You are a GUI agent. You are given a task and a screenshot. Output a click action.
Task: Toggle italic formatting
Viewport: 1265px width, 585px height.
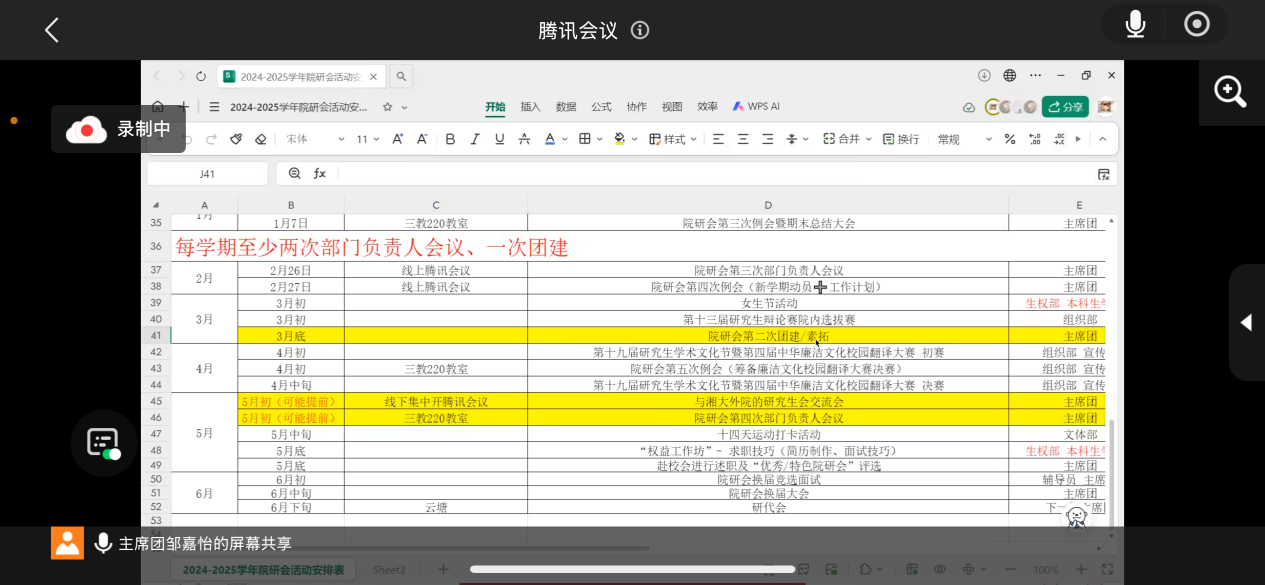click(x=475, y=139)
